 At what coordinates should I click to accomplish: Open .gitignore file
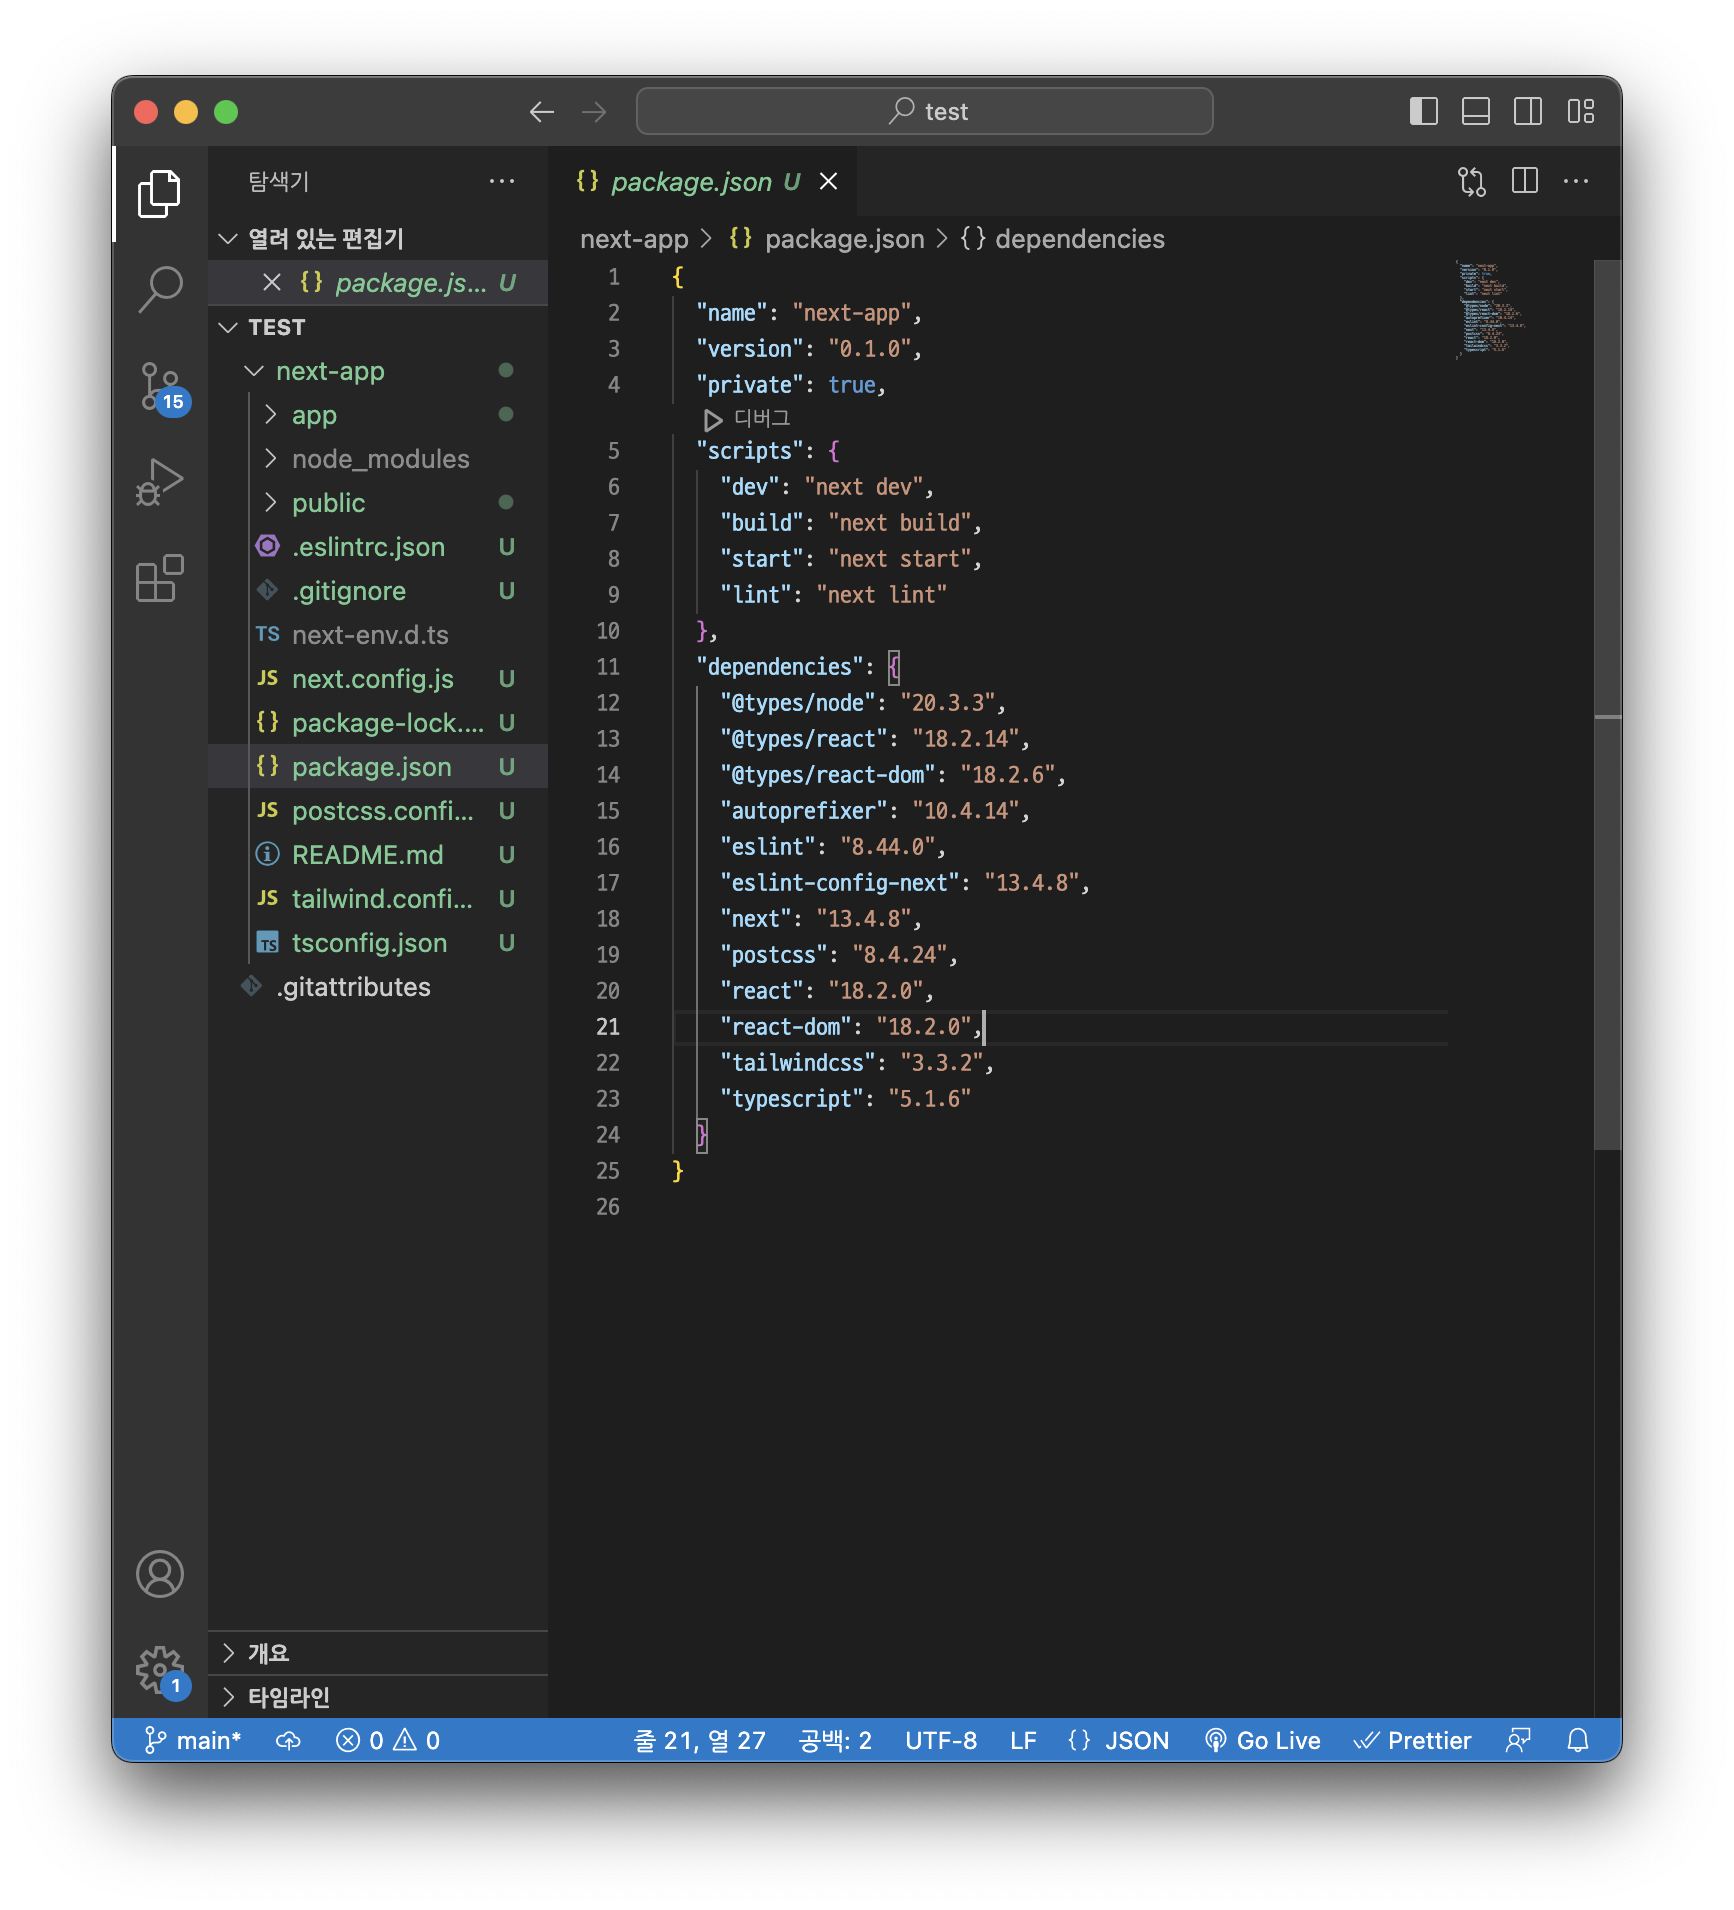coord(378,591)
